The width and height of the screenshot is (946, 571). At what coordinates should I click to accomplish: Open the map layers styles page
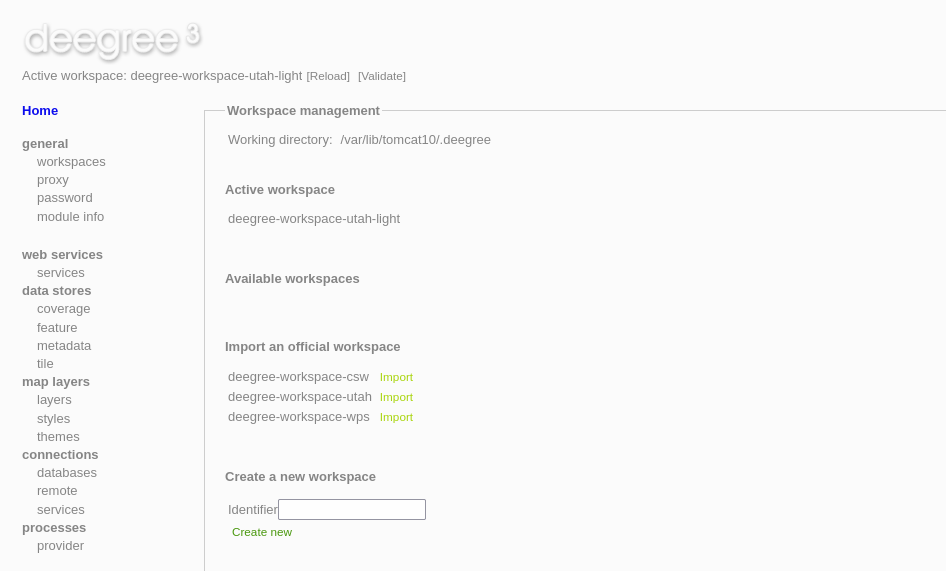pyautogui.click(x=53, y=419)
